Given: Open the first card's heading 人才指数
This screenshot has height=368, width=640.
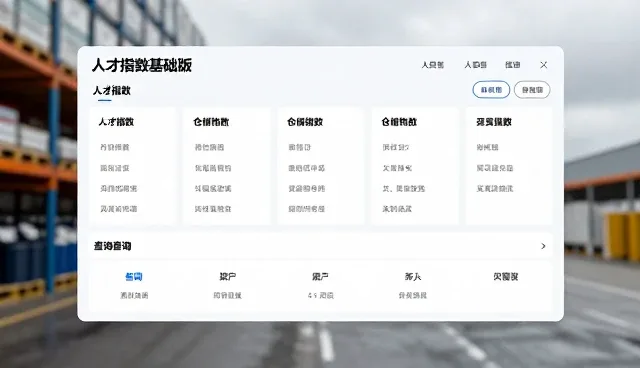Looking at the screenshot, I should point(116,122).
